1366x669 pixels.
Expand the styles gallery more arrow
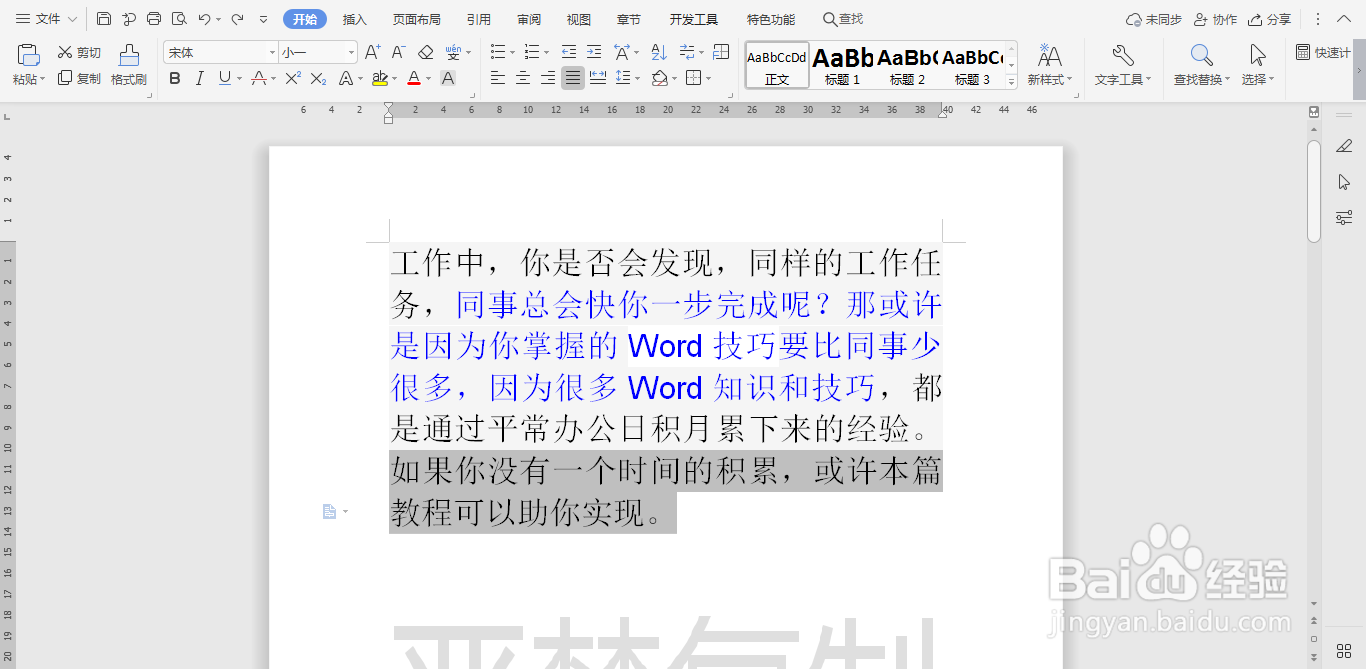click(x=1011, y=82)
